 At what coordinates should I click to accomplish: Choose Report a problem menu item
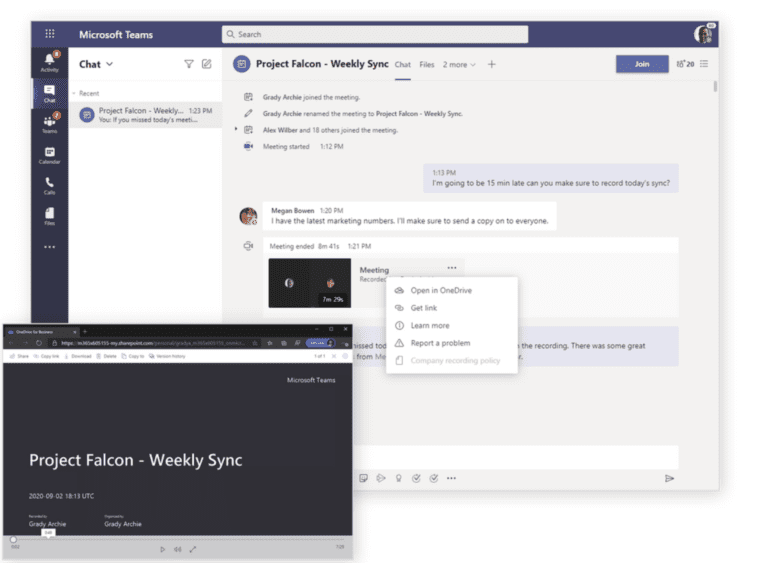pos(452,343)
